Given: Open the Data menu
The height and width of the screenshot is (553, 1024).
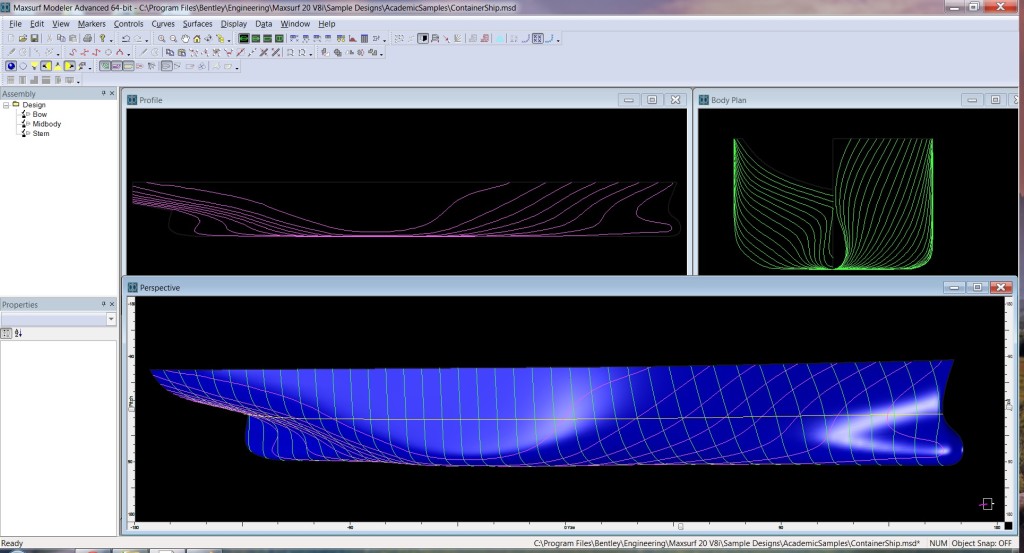Looking at the screenshot, I should [263, 24].
